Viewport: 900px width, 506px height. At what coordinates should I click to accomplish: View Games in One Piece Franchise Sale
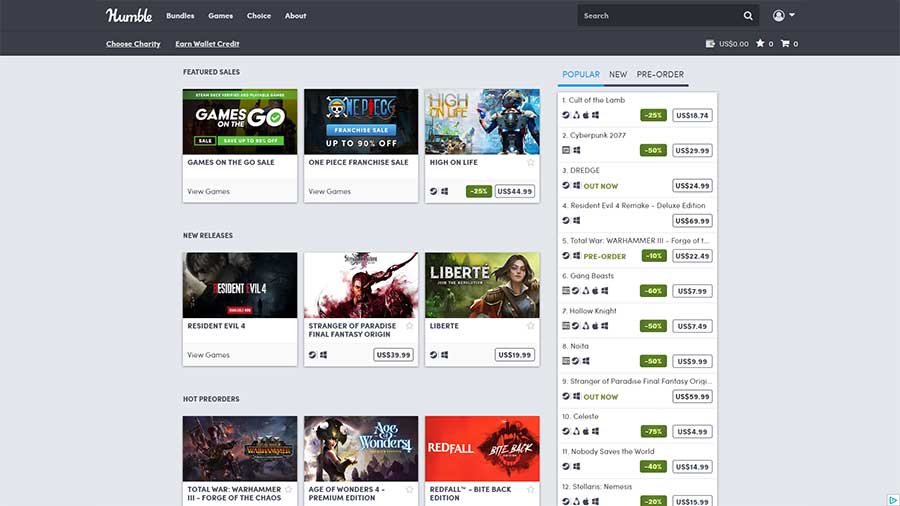pos(329,192)
